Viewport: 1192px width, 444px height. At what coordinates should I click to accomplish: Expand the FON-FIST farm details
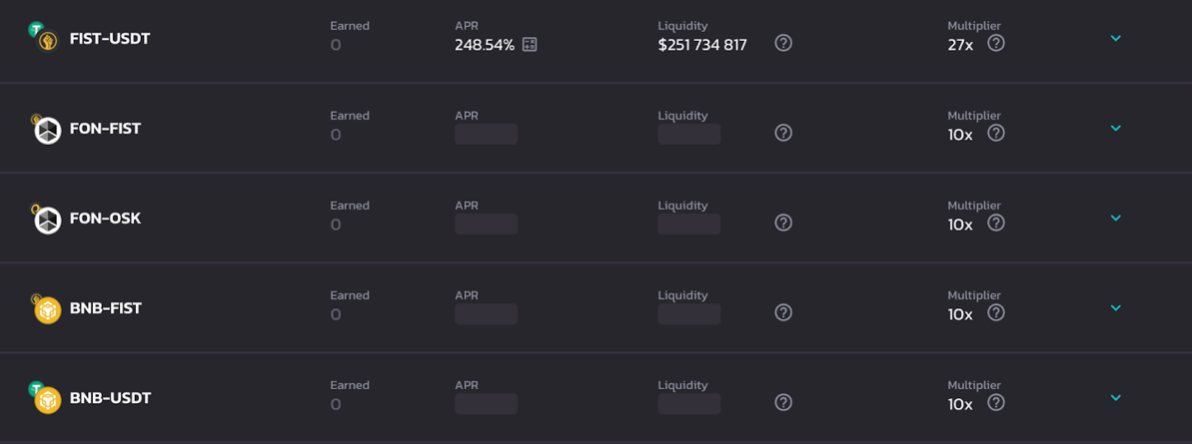(1116, 128)
